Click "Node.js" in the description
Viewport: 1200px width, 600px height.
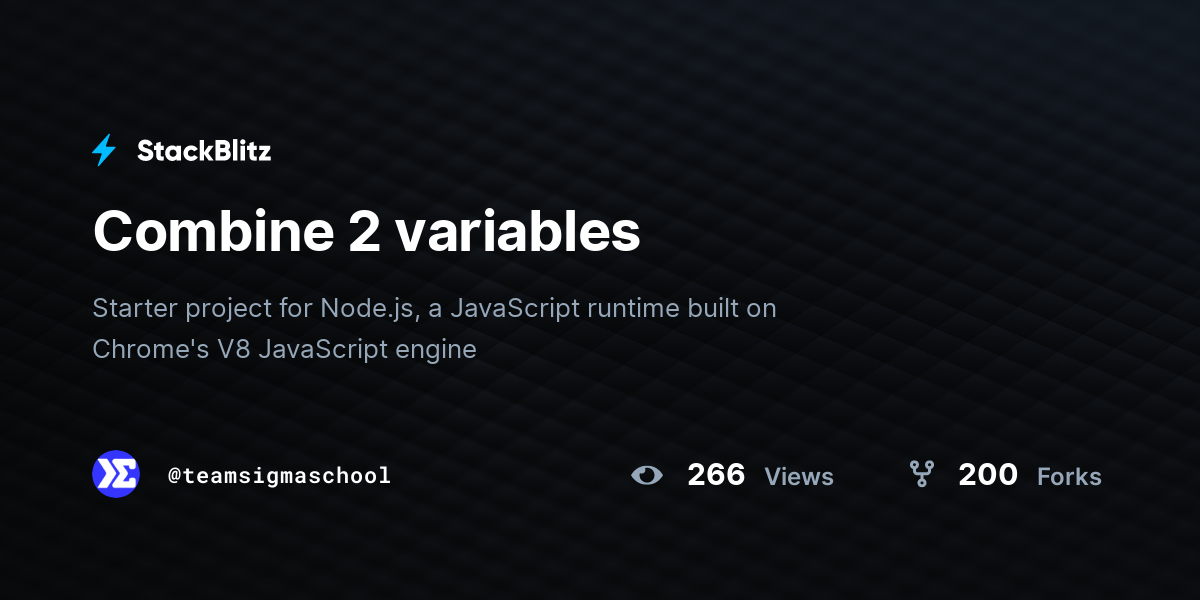pyautogui.click(x=366, y=308)
